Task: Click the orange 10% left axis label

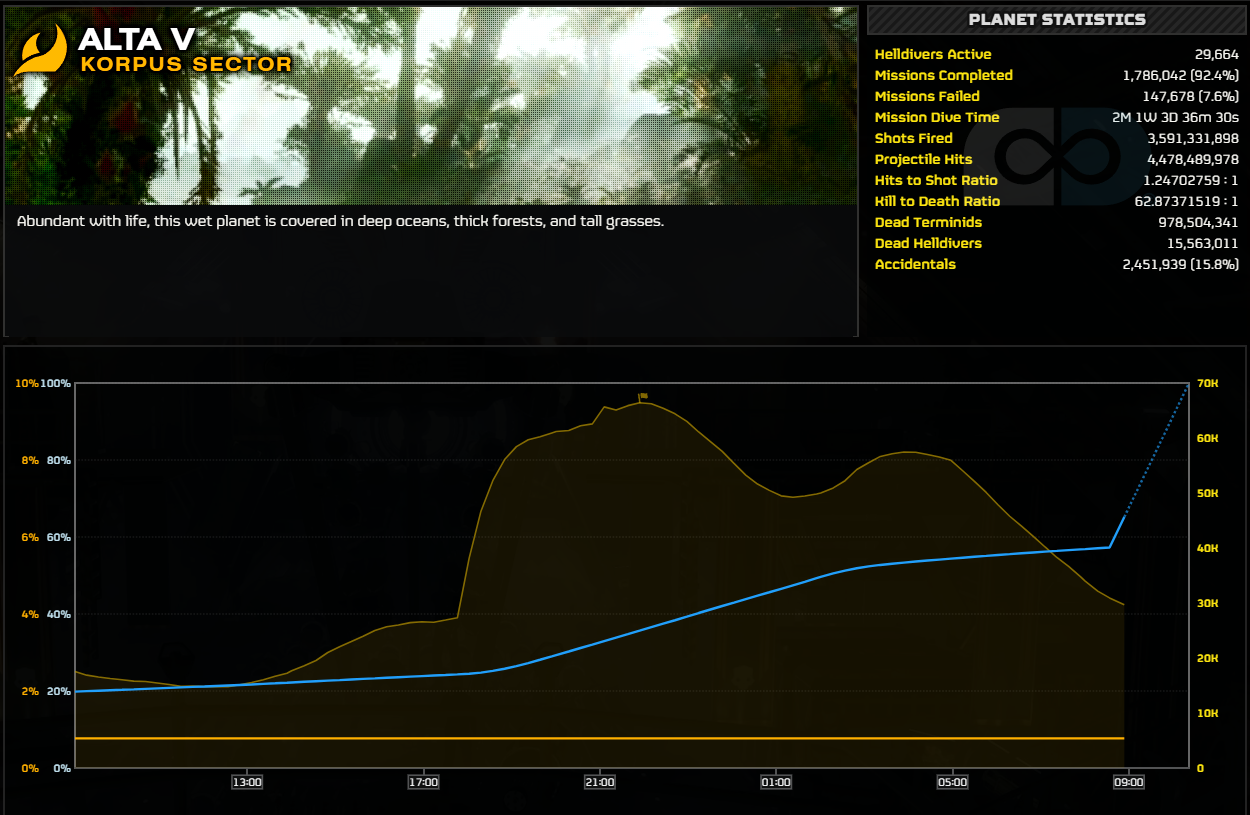Action: coord(27,384)
